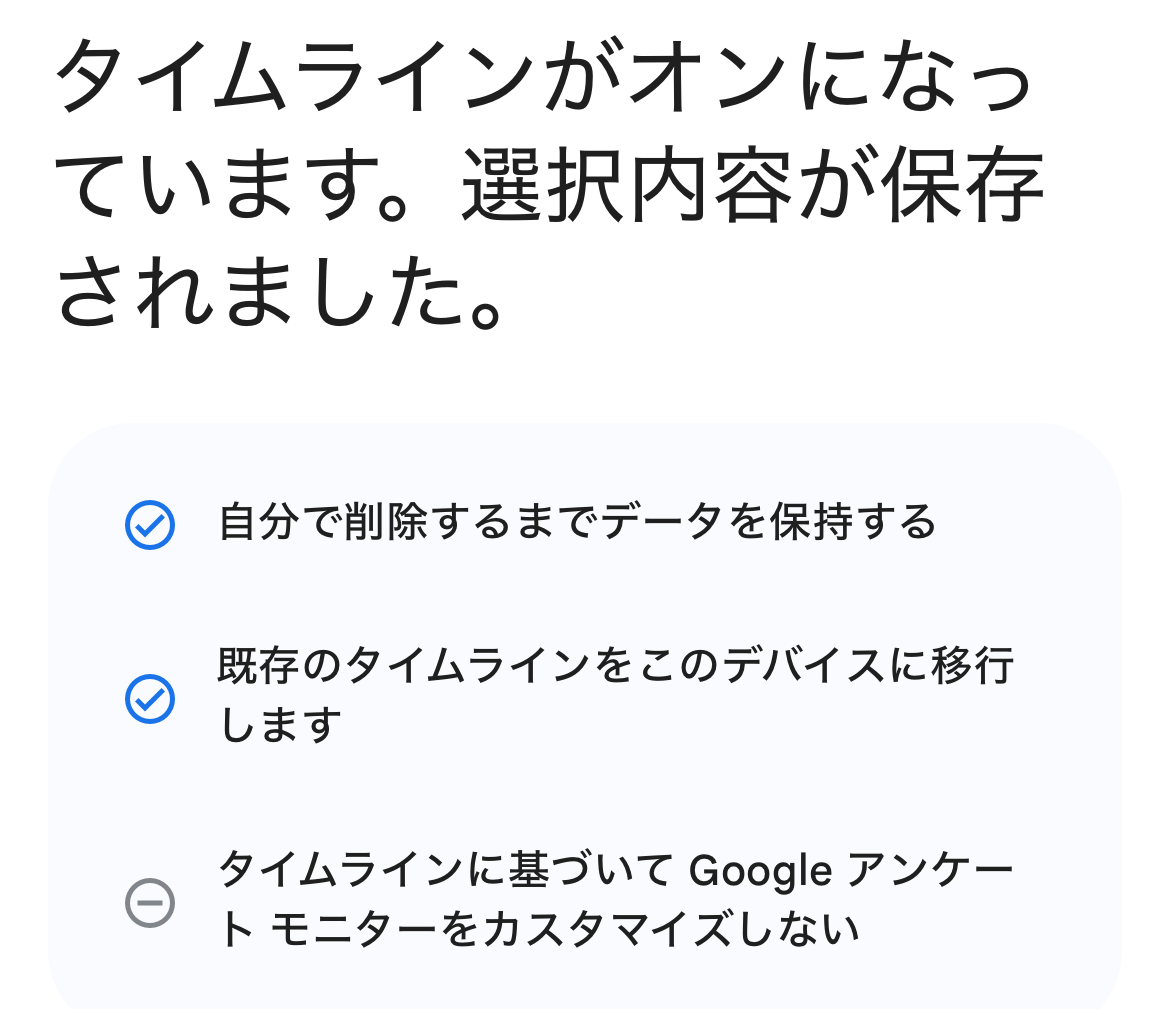The width and height of the screenshot is (1170, 1009).
Task: Click the gray minus circle icon
Action: click(150, 903)
